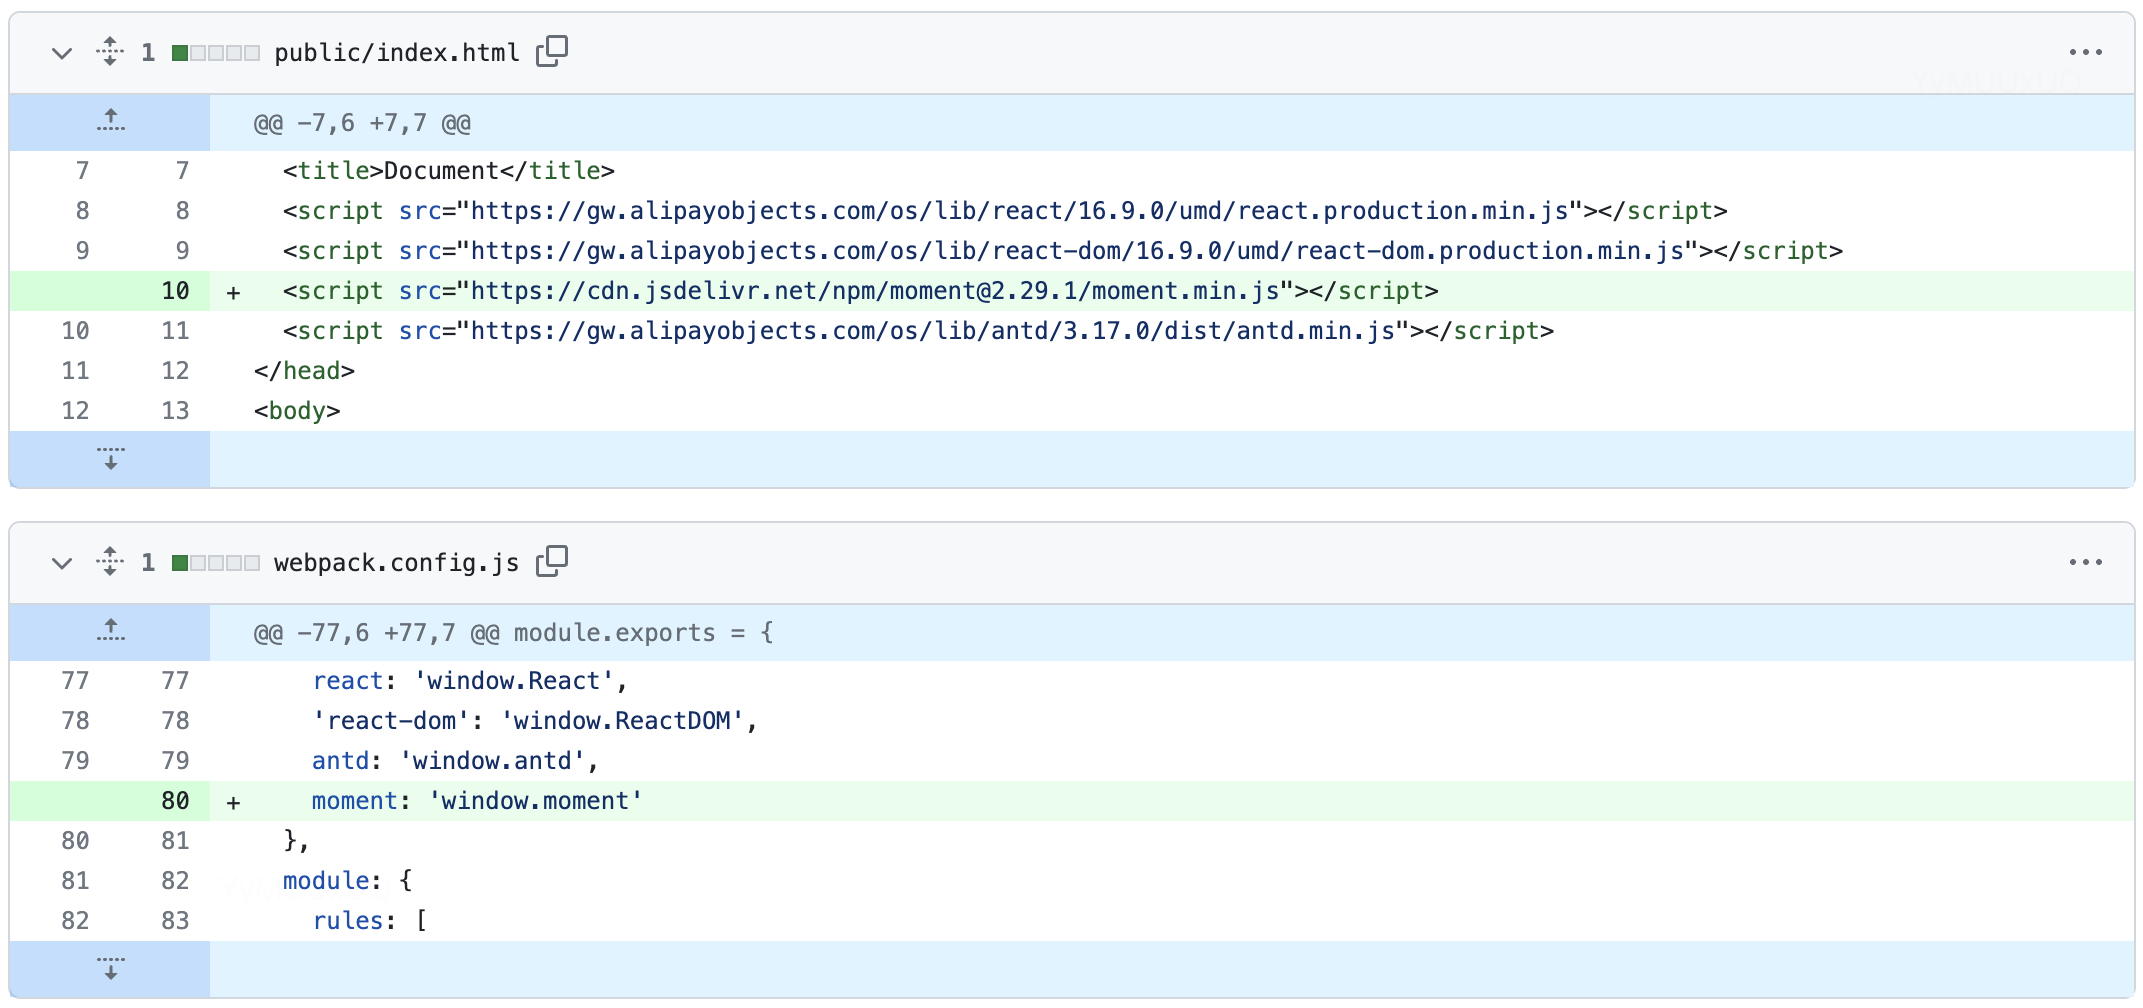Screen dimensions: 2143x1008
Task: Click the '<body>' code line
Action: point(1172,411)
